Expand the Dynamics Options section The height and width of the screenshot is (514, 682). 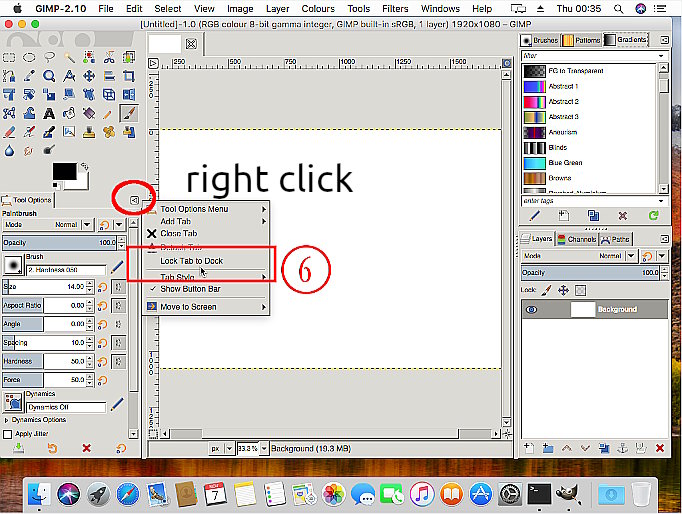(x=7, y=420)
